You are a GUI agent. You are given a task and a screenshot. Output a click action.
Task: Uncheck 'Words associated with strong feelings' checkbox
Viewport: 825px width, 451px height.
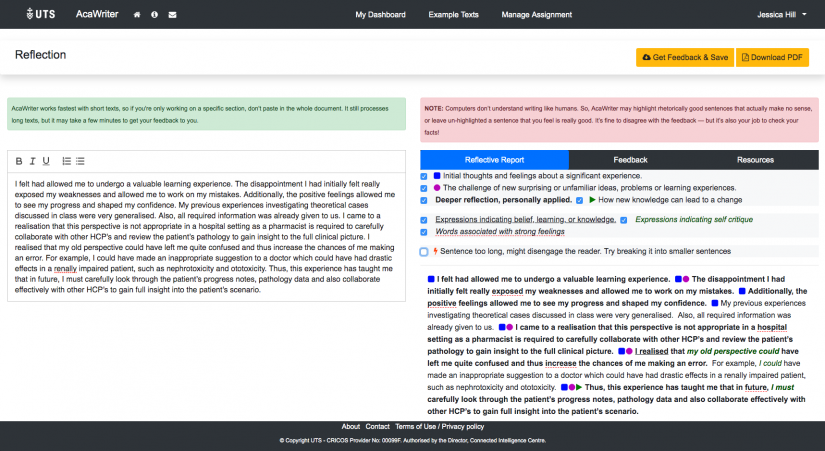point(424,232)
